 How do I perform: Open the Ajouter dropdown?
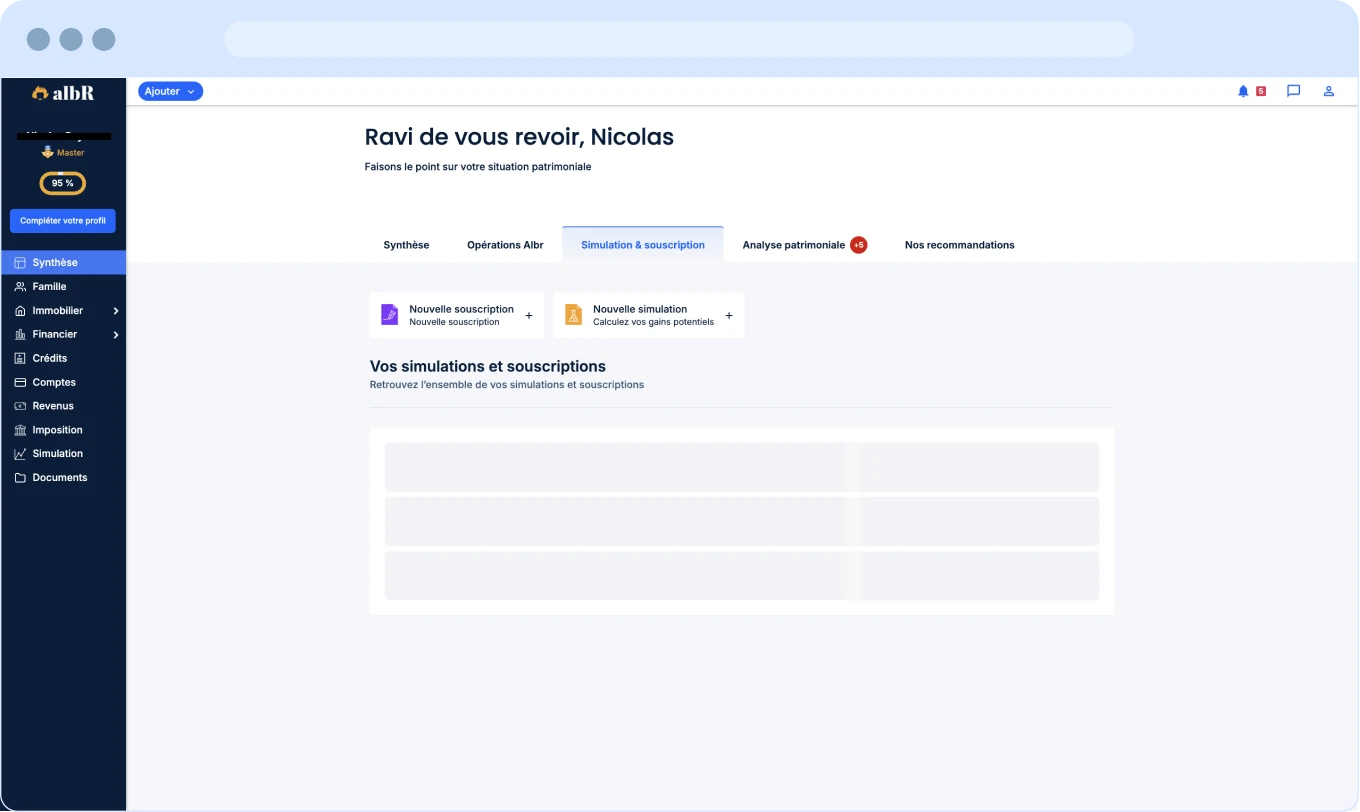(x=170, y=91)
